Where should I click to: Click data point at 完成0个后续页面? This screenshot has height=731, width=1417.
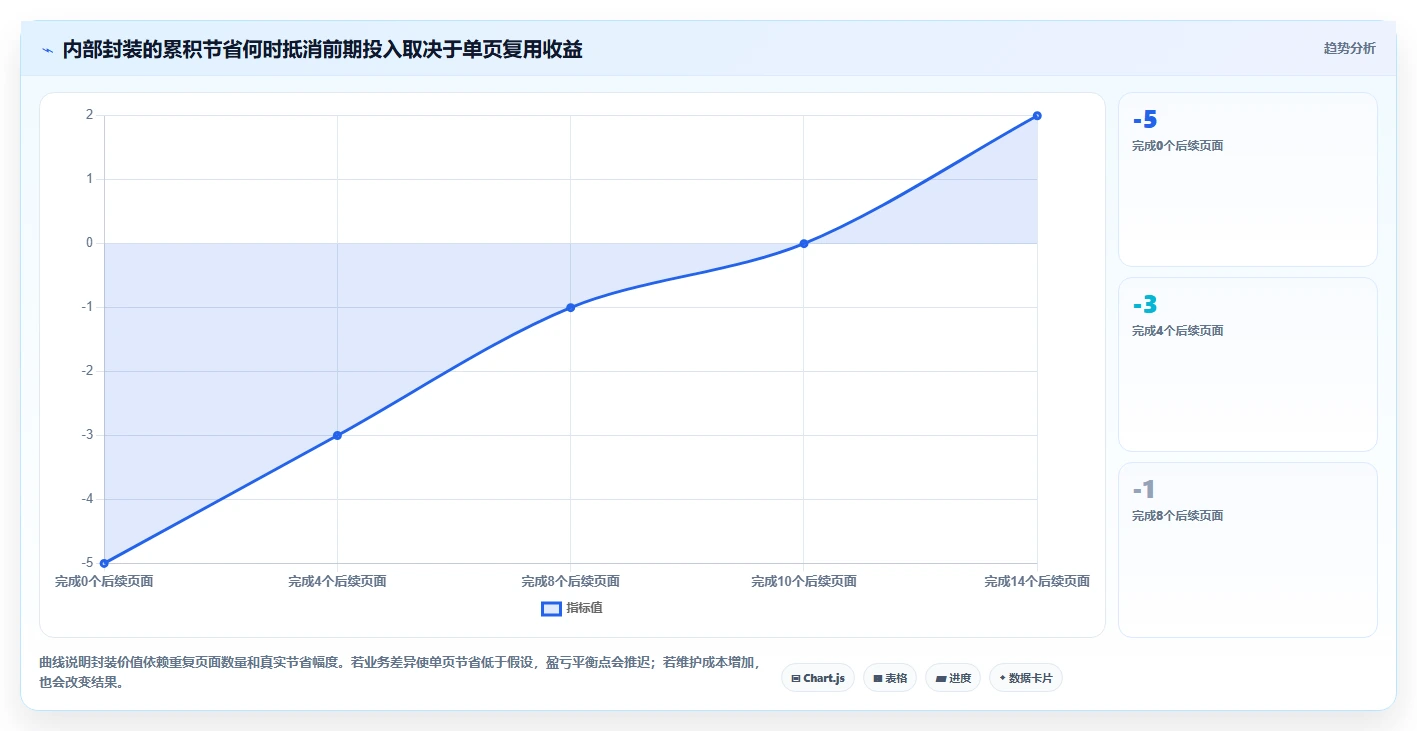pyautogui.click(x=104, y=563)
